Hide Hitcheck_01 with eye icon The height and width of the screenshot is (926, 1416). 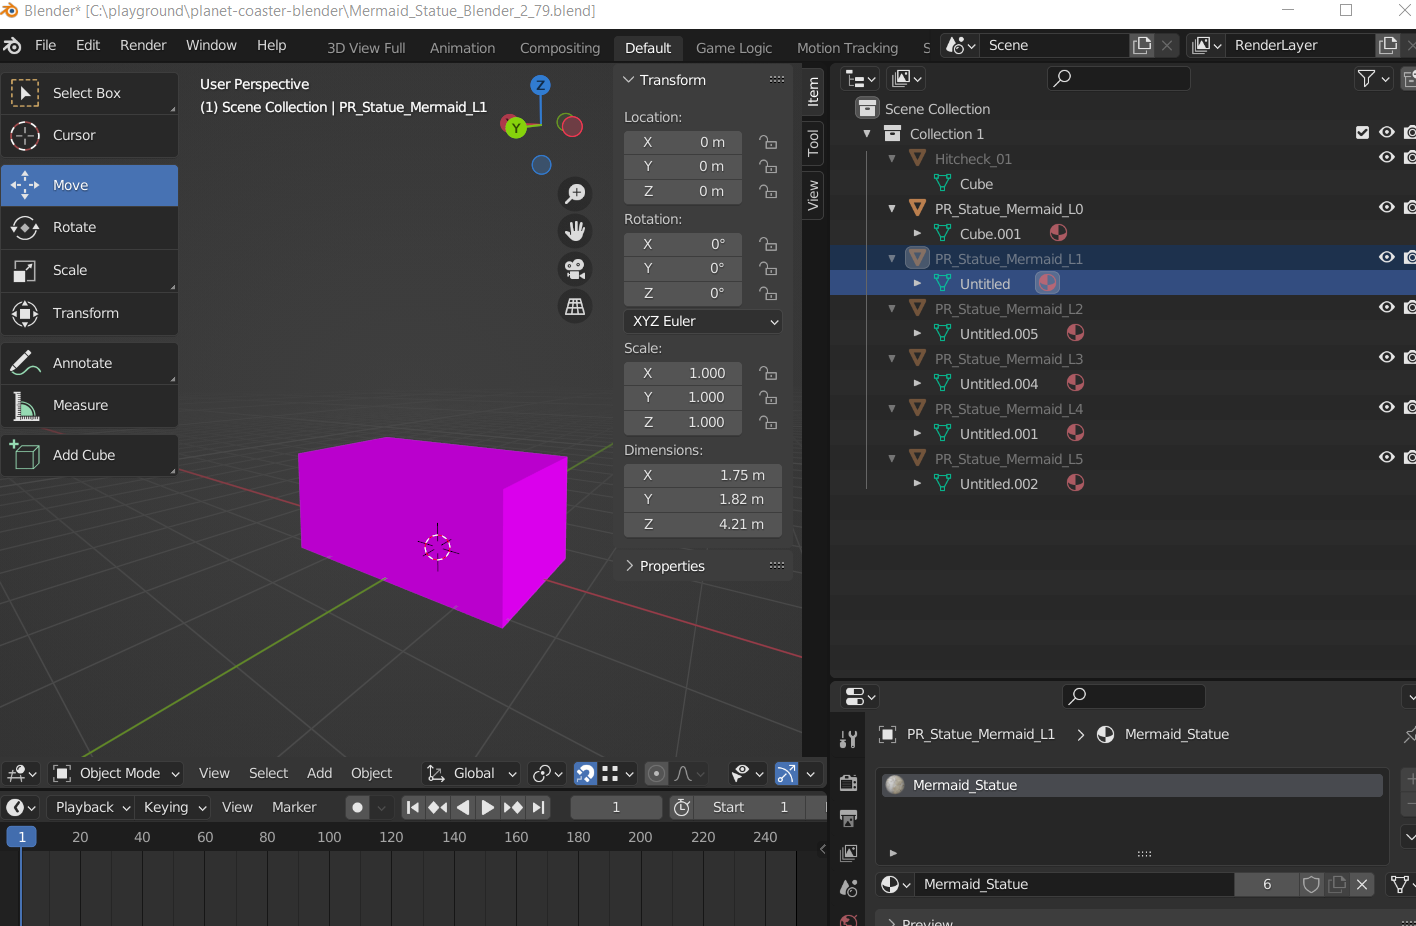click(1386, 157)
